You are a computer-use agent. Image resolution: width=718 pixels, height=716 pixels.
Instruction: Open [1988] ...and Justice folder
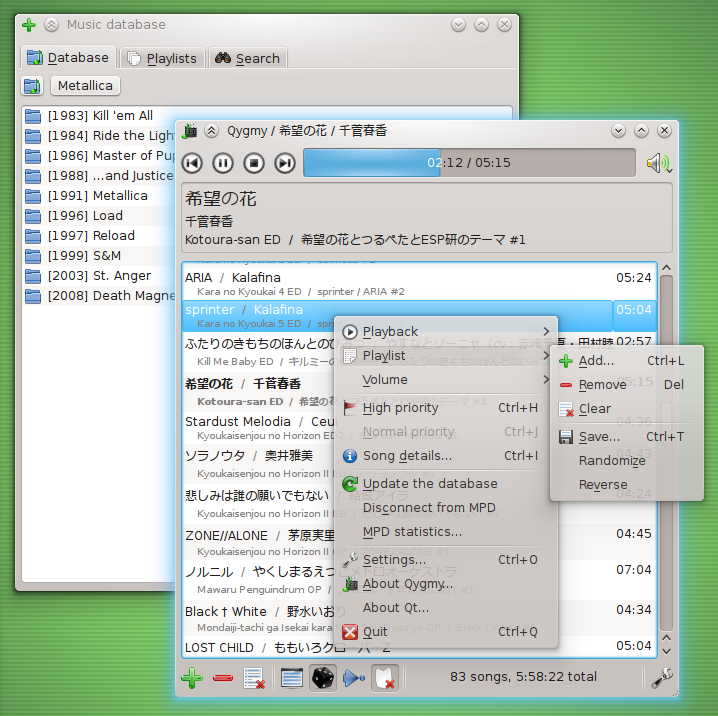click(100, 175)
